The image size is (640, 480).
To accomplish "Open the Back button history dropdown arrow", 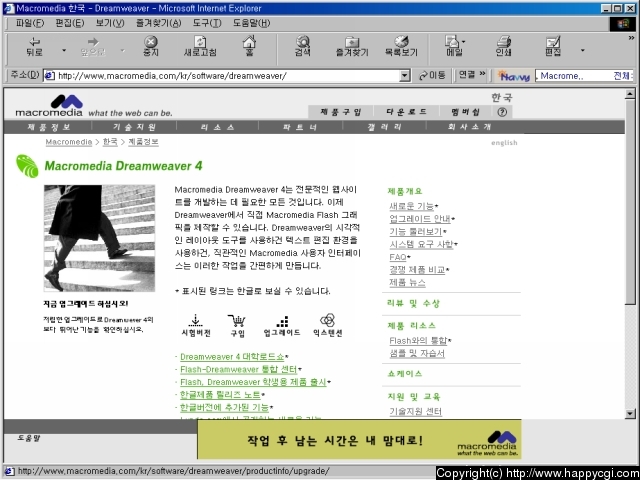I will (x=64, y=51).
